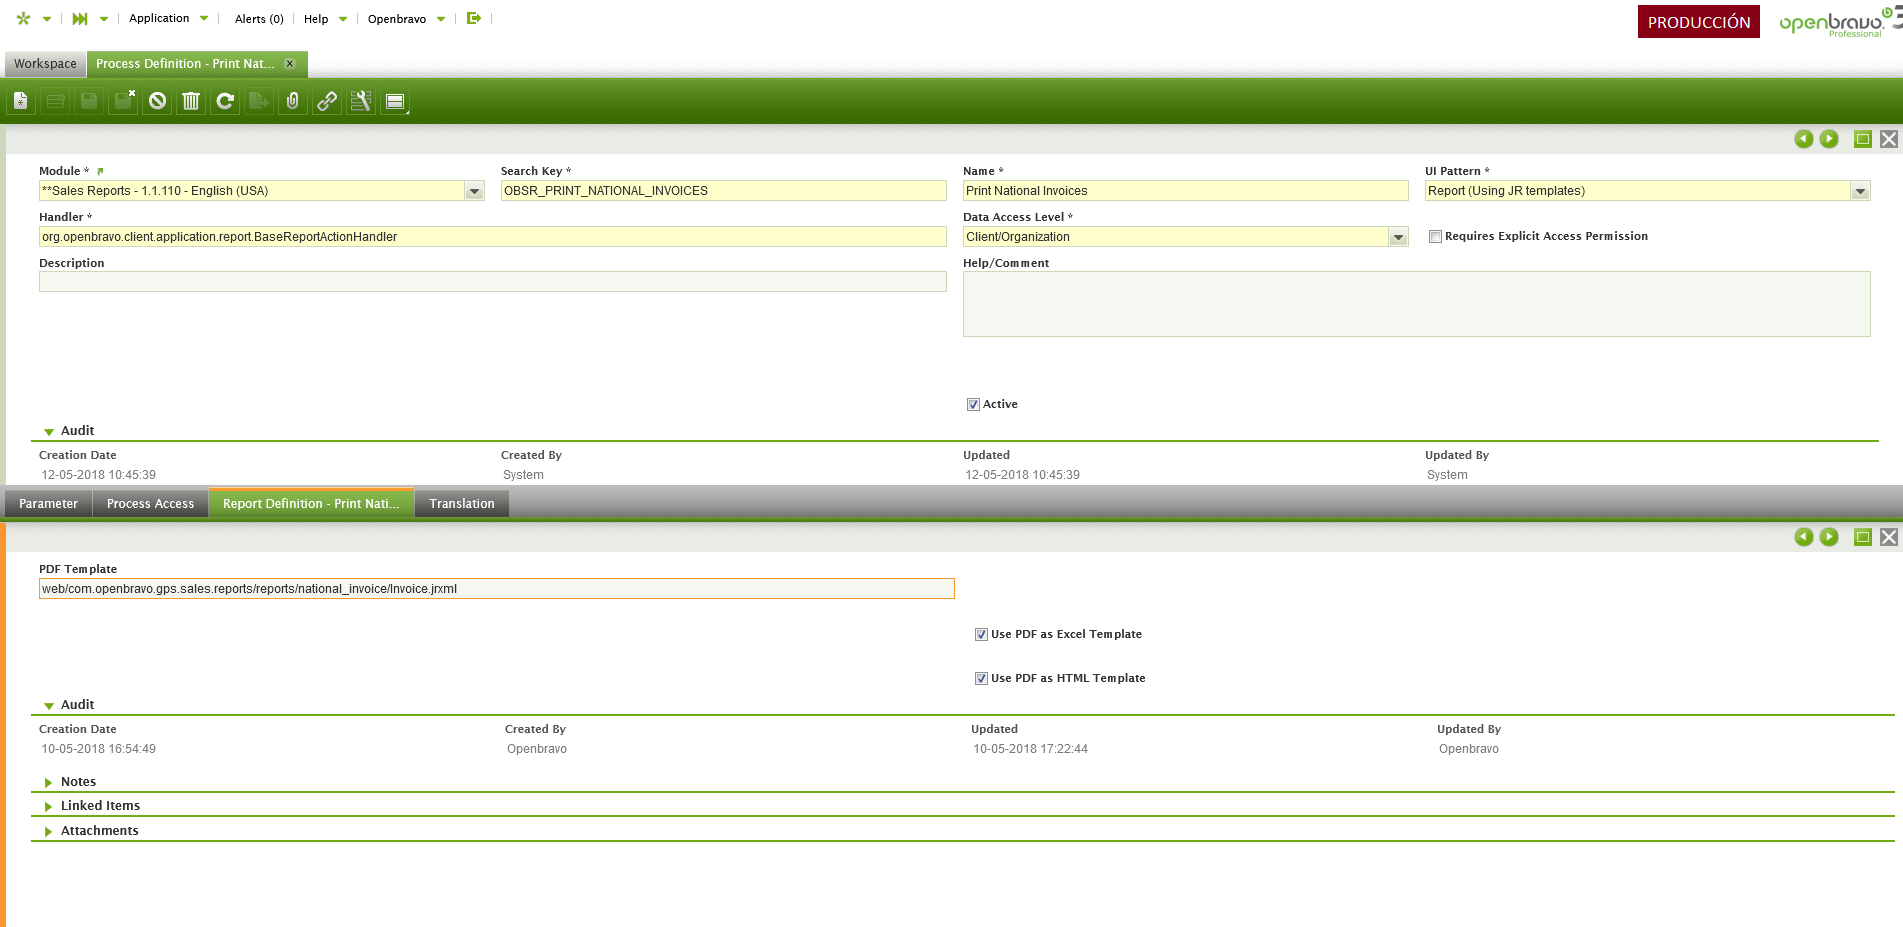Open the Application menu

(159, 18)
